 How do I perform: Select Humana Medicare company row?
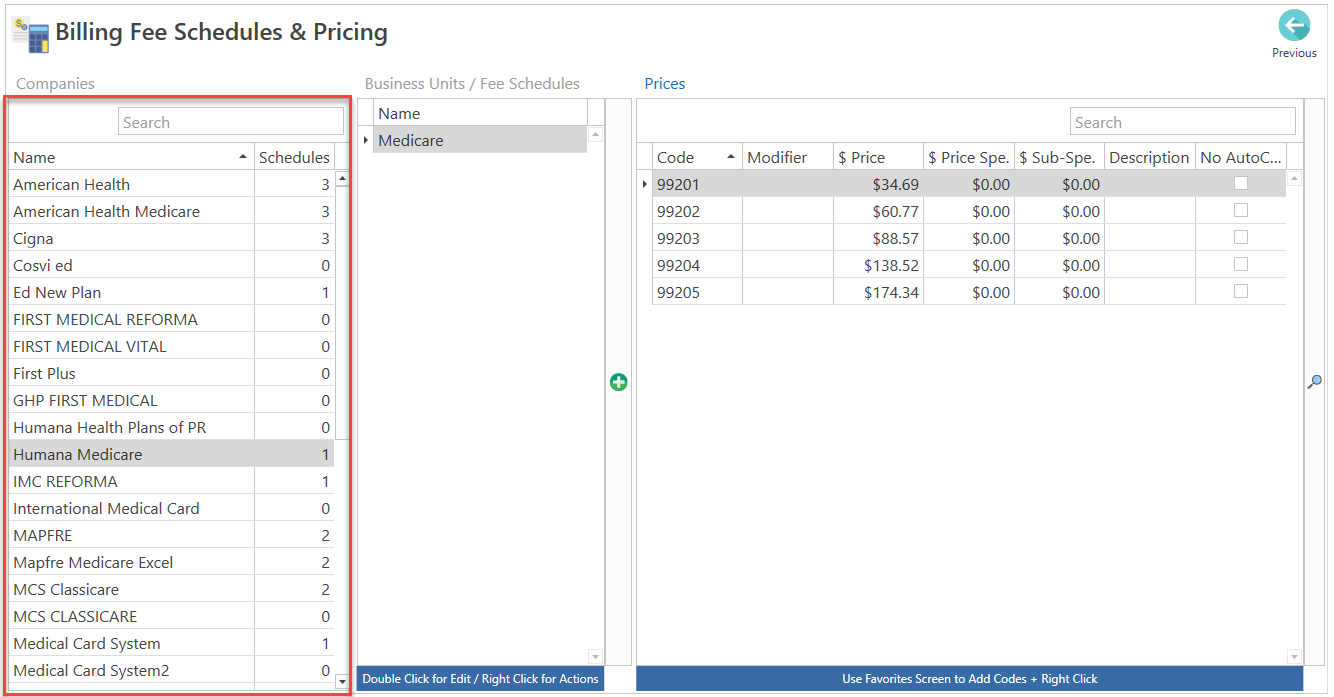(x=172, y=454)
